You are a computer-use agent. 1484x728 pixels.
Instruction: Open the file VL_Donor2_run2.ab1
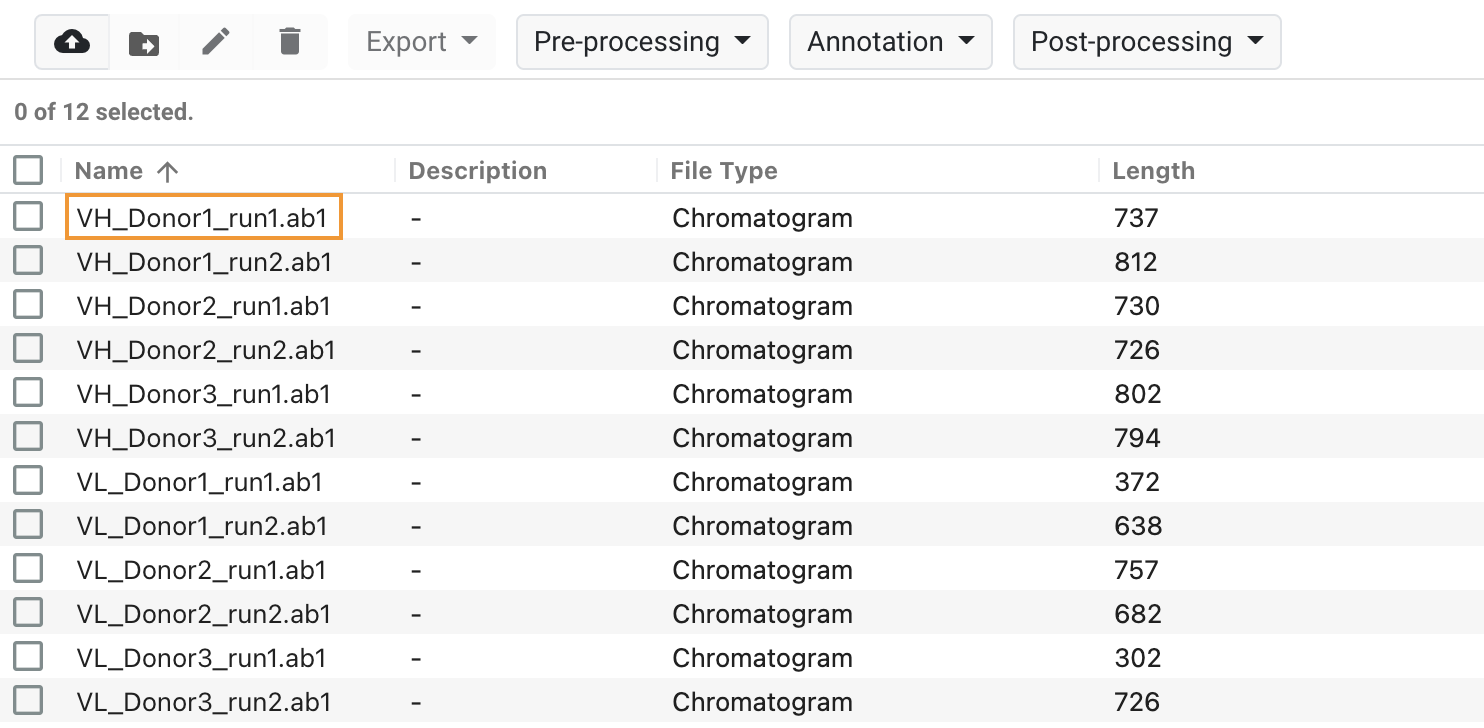pyautogui.click(x=202, y=614)
